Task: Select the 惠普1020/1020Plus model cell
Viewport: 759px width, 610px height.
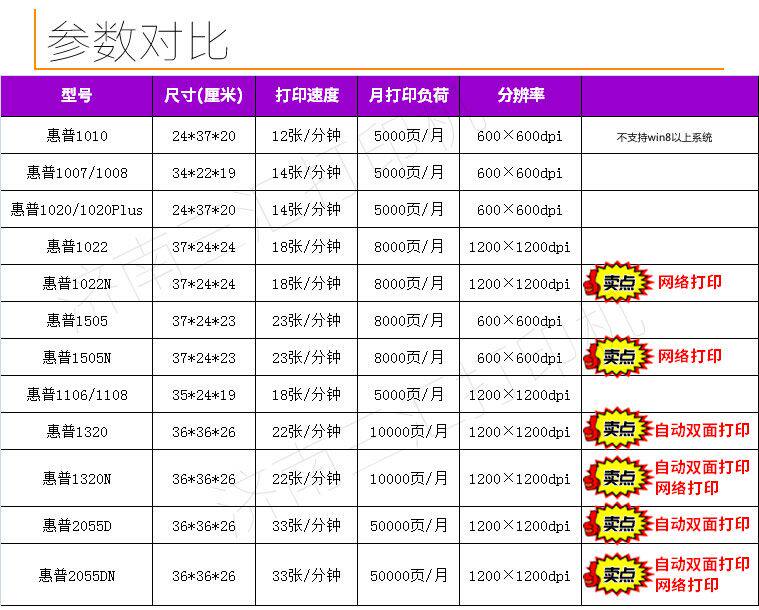Action: [77, 210]
